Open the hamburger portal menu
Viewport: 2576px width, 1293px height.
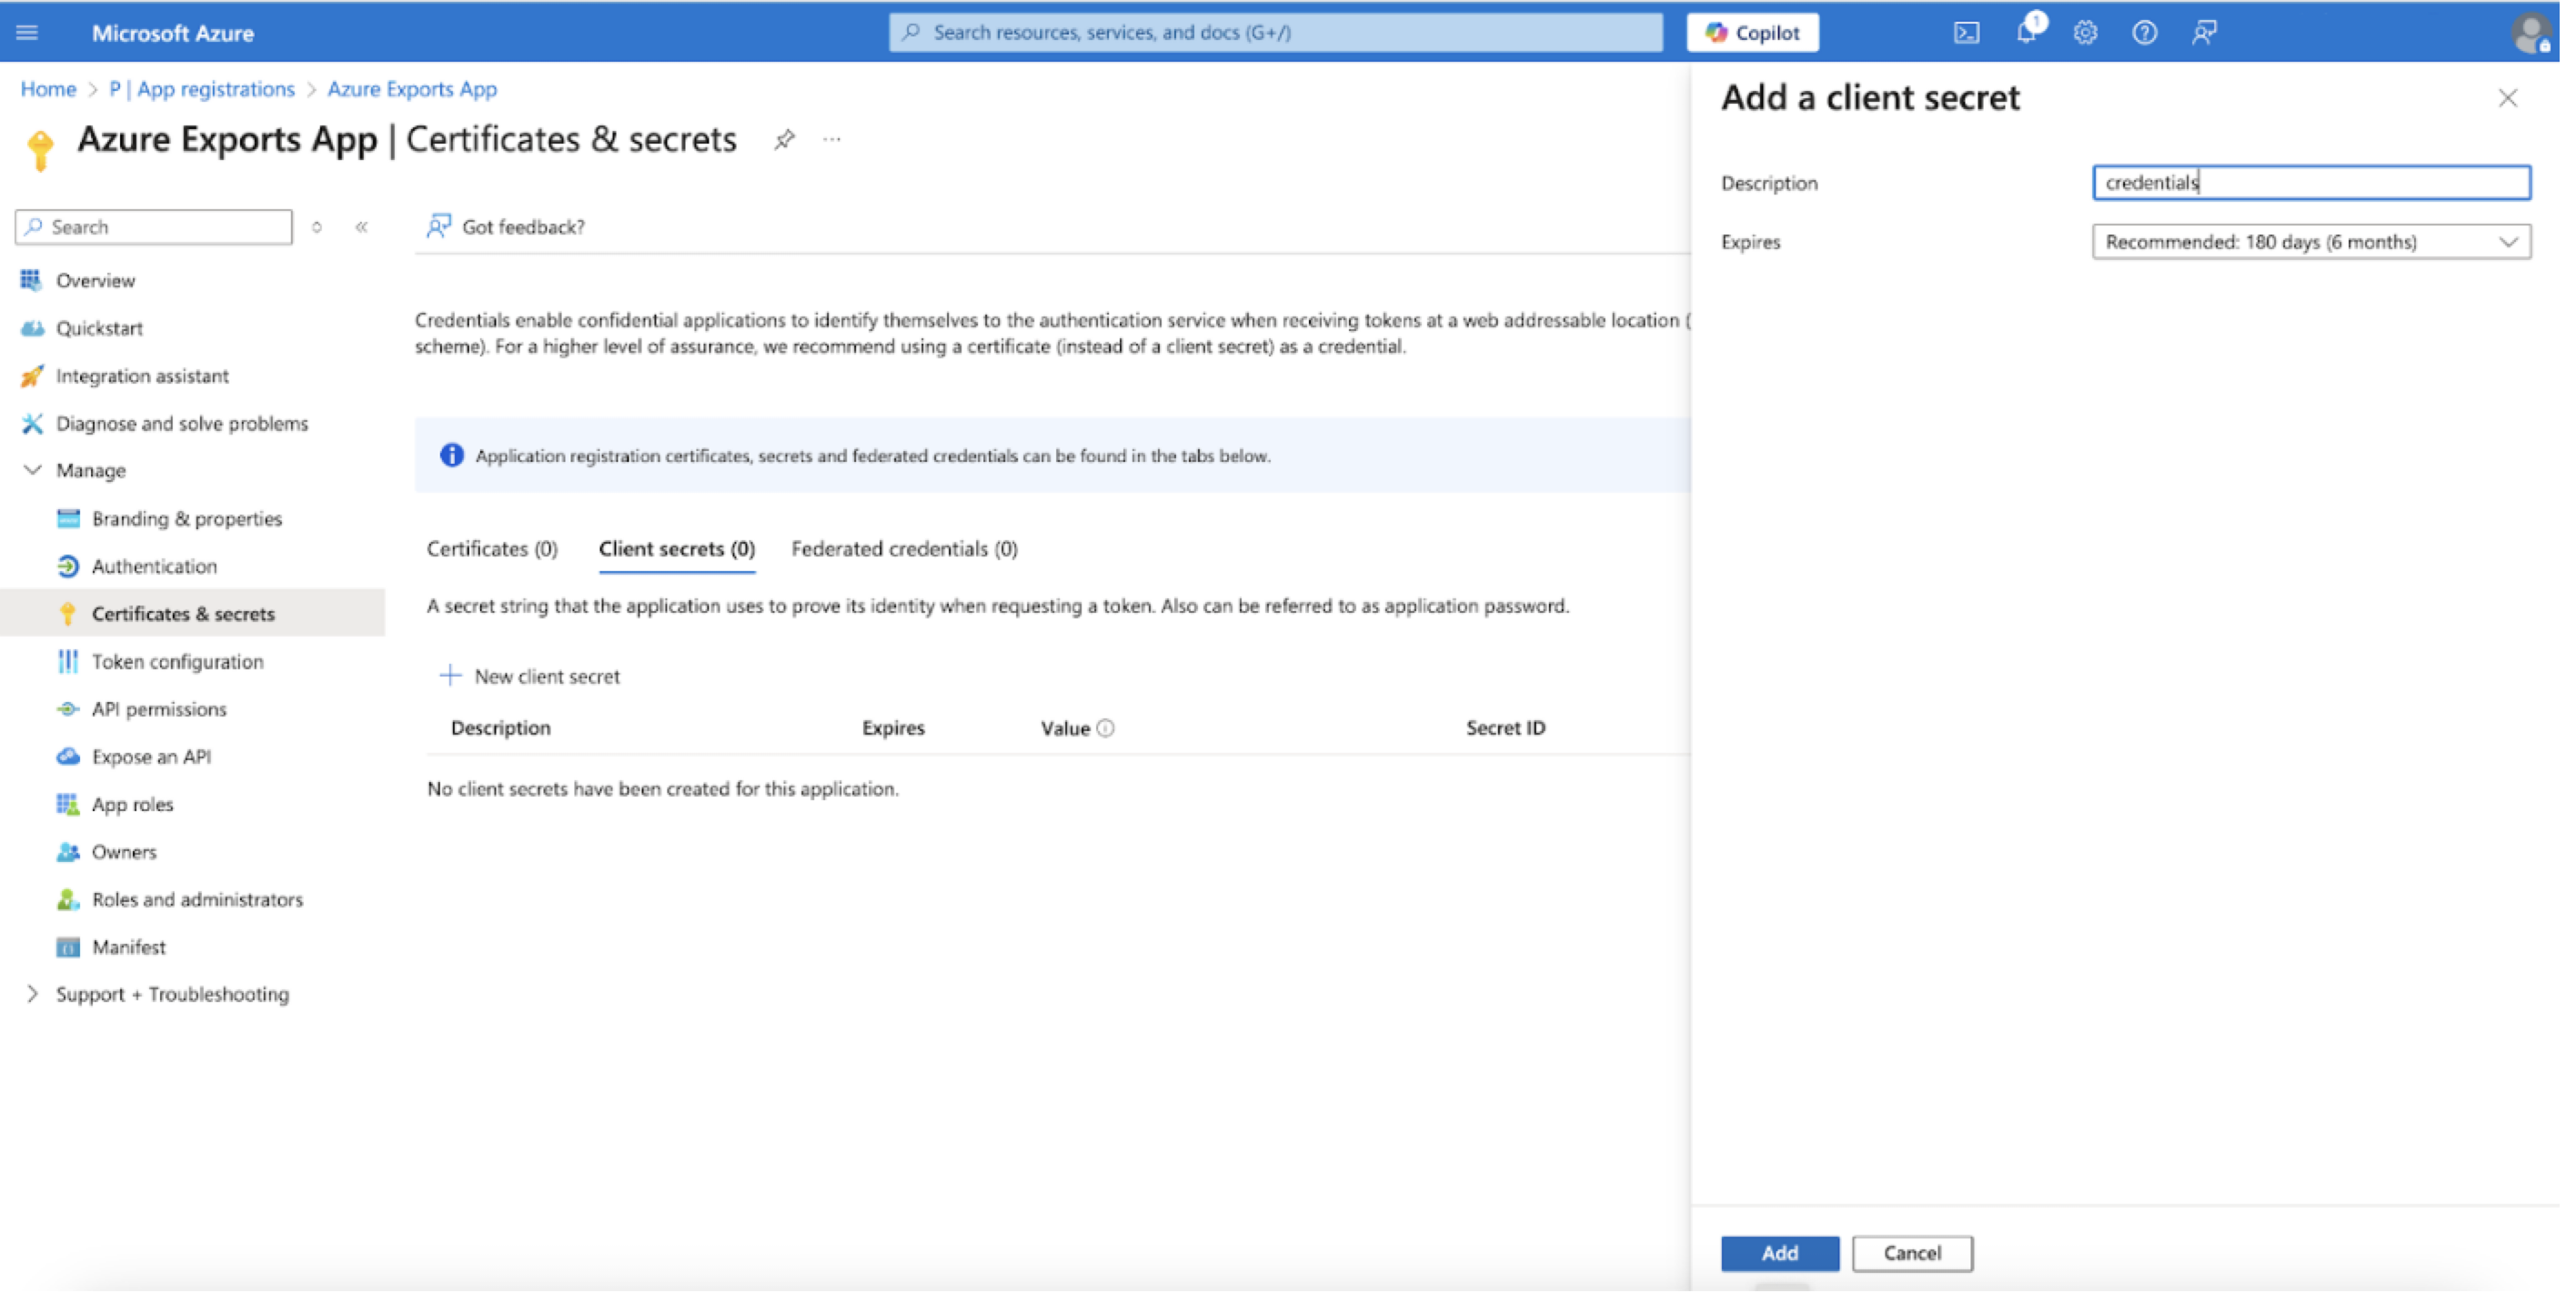[x=27, y=33]
